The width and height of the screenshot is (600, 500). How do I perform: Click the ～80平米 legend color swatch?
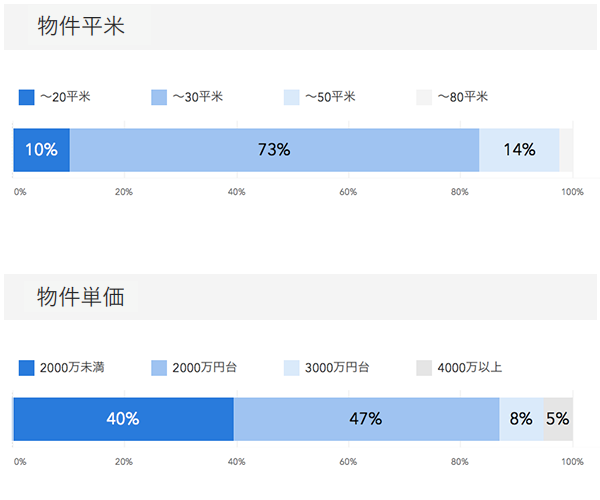[x=424, y=97]
